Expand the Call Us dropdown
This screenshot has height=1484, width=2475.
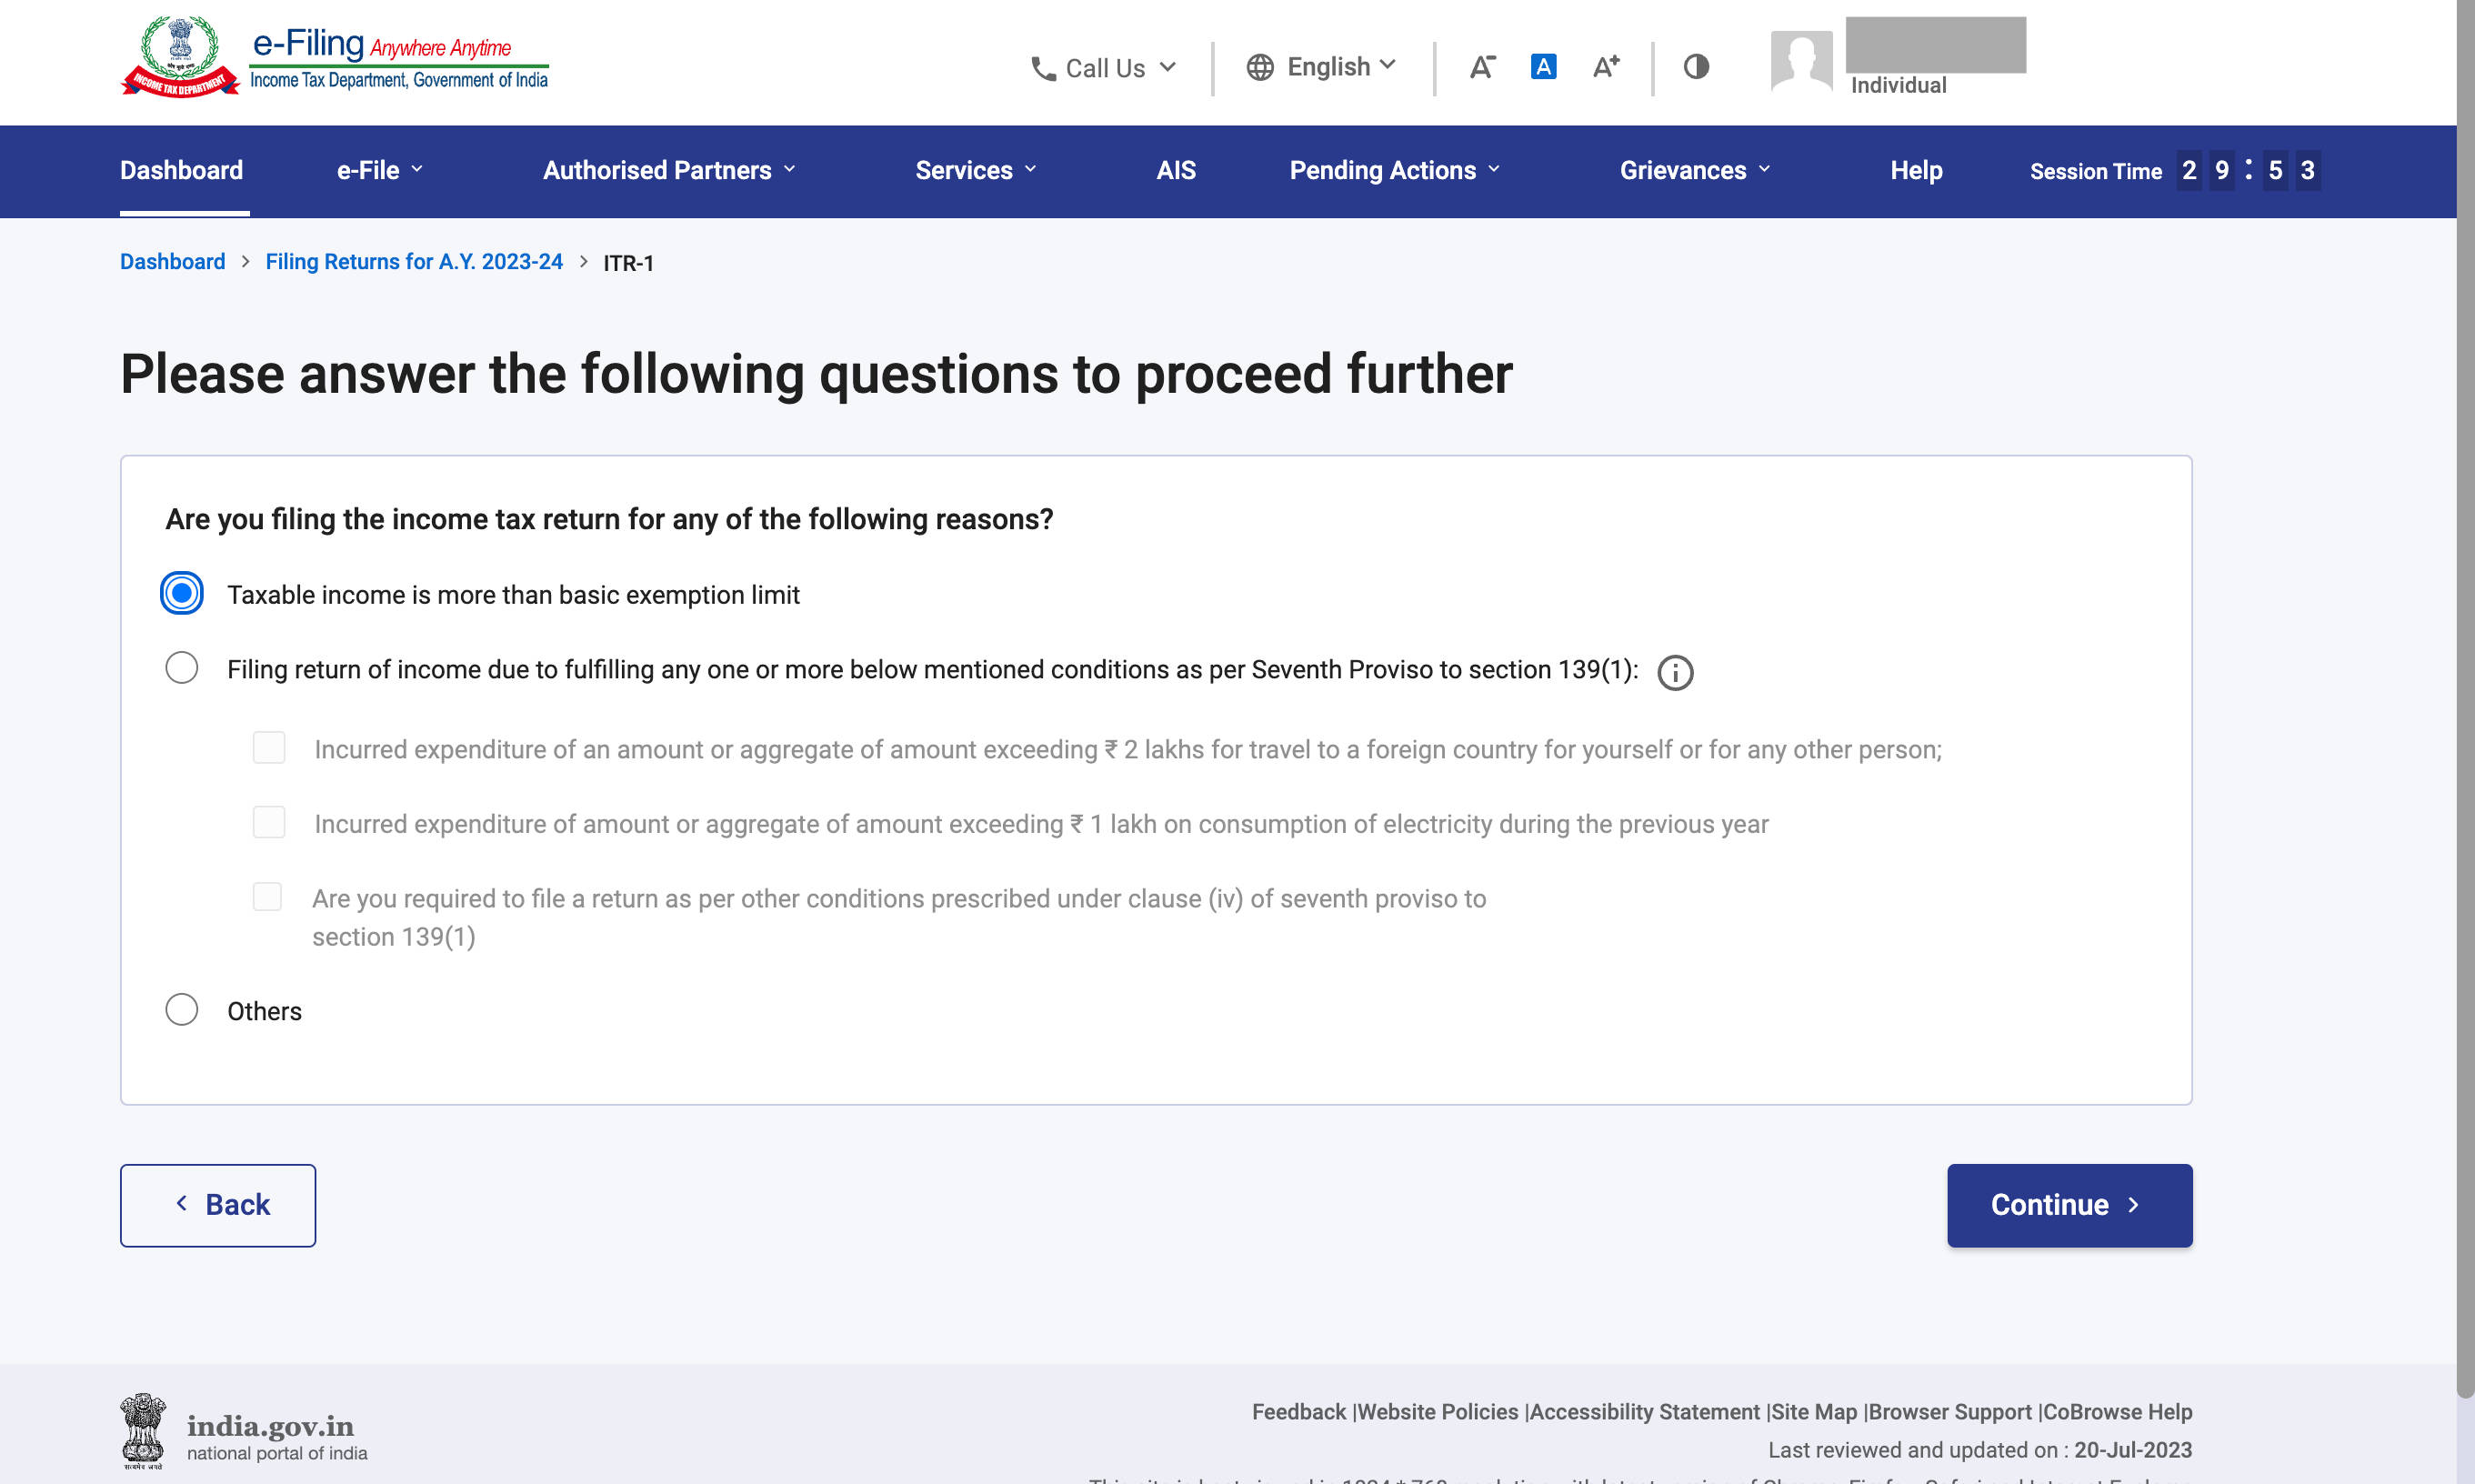coord(1104,68)
